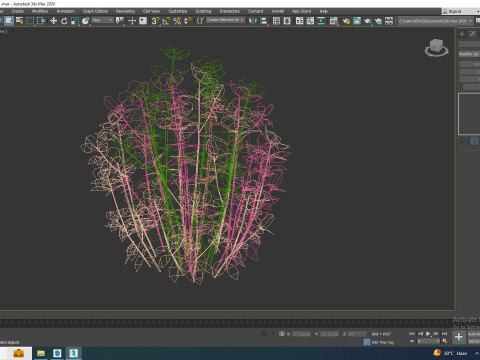Click the Align tool icon
The height and width of the screenshot is (360, 480).
[x=264, y=21]
